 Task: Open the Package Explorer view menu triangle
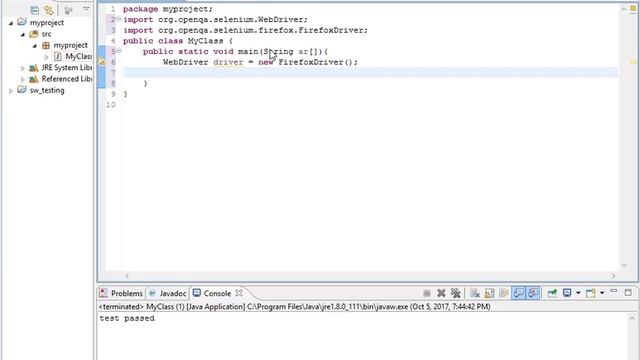click(86, 9)
